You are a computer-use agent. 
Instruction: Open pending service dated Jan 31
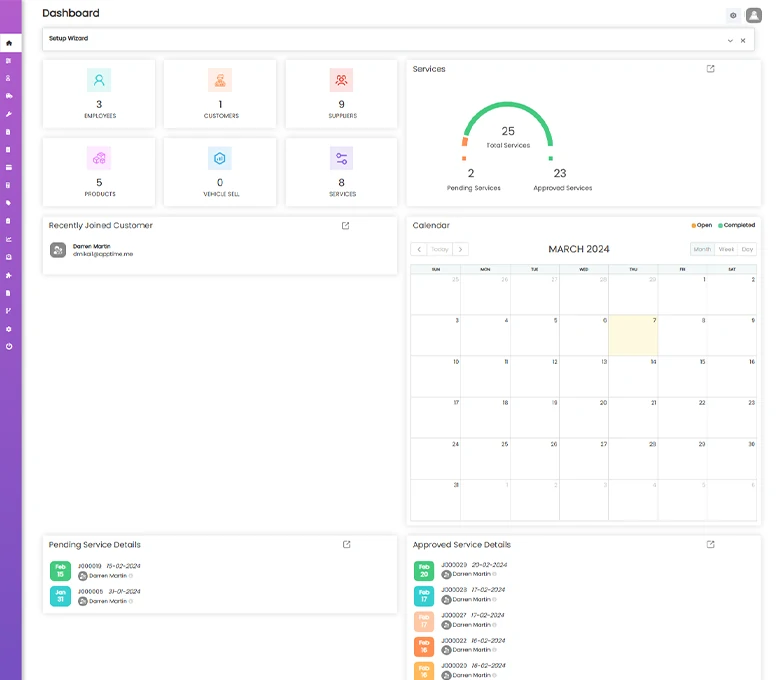click(x=60, y=596)
